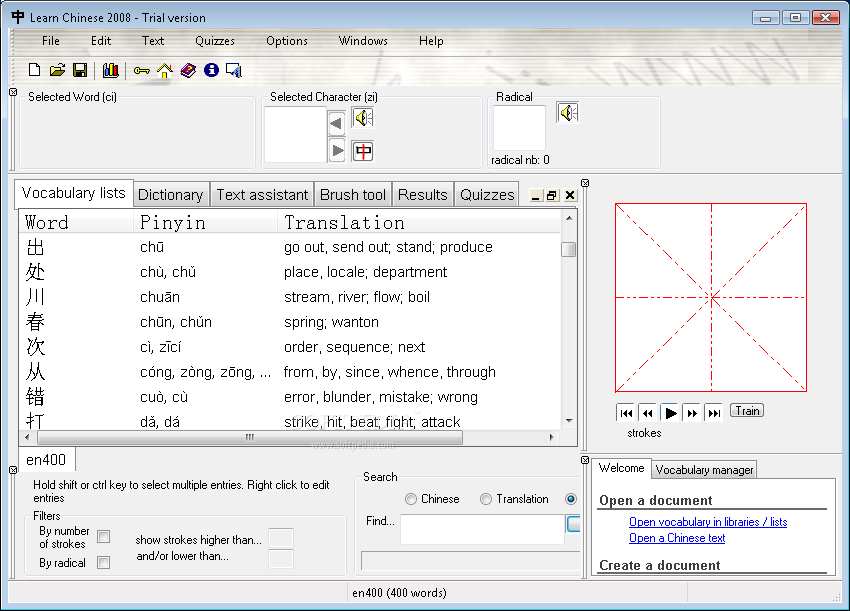Click the Train button

[x=747, y=411]
